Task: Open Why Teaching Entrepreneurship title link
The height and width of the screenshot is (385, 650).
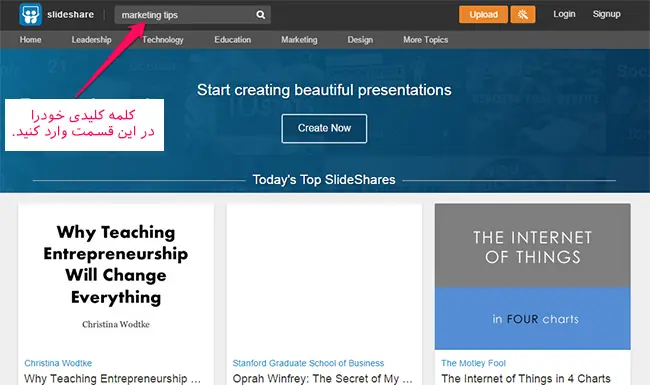Action: [112, 378]
